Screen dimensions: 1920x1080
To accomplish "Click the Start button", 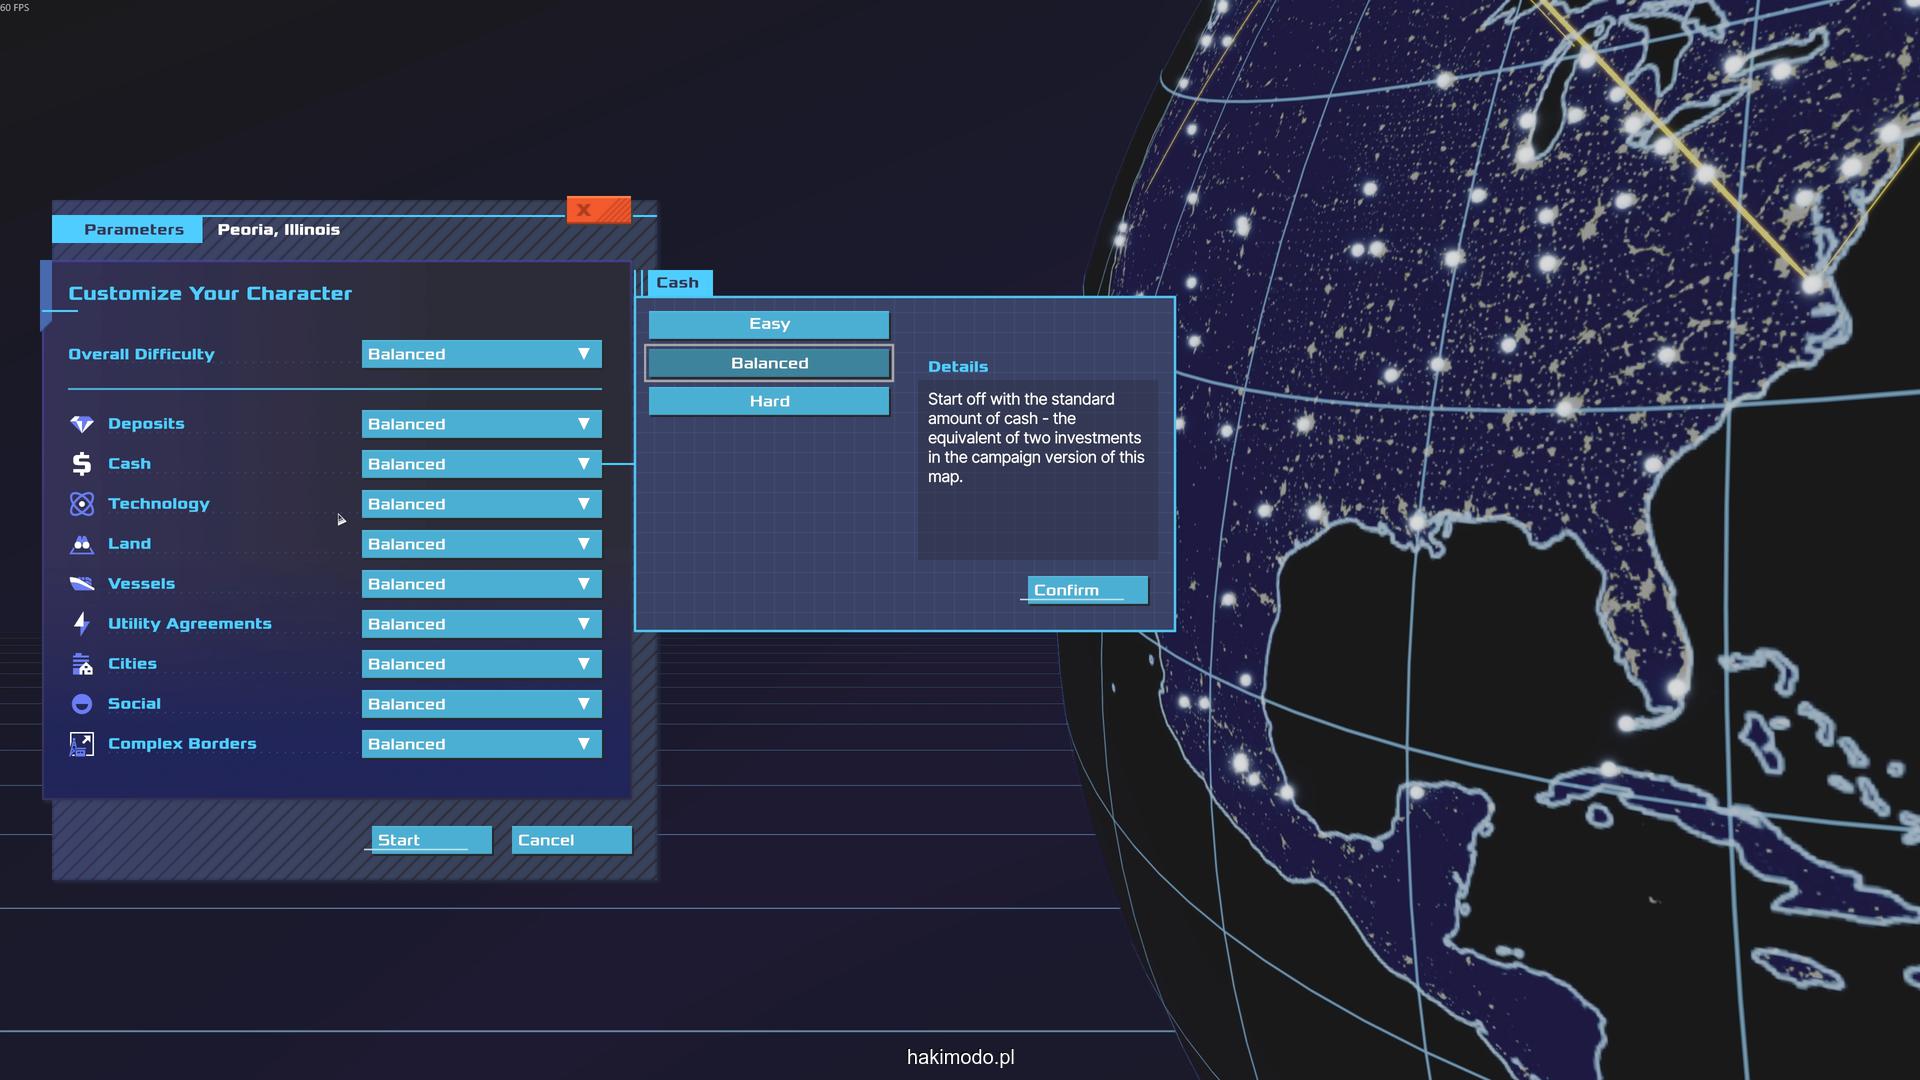I will pos(430,840).
